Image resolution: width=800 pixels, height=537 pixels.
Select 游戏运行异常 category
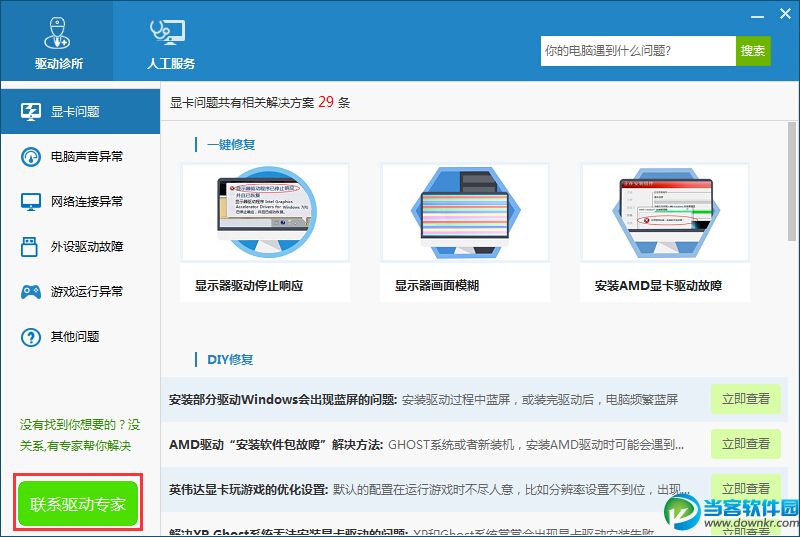pyautogui.click(x=81, y=292)
